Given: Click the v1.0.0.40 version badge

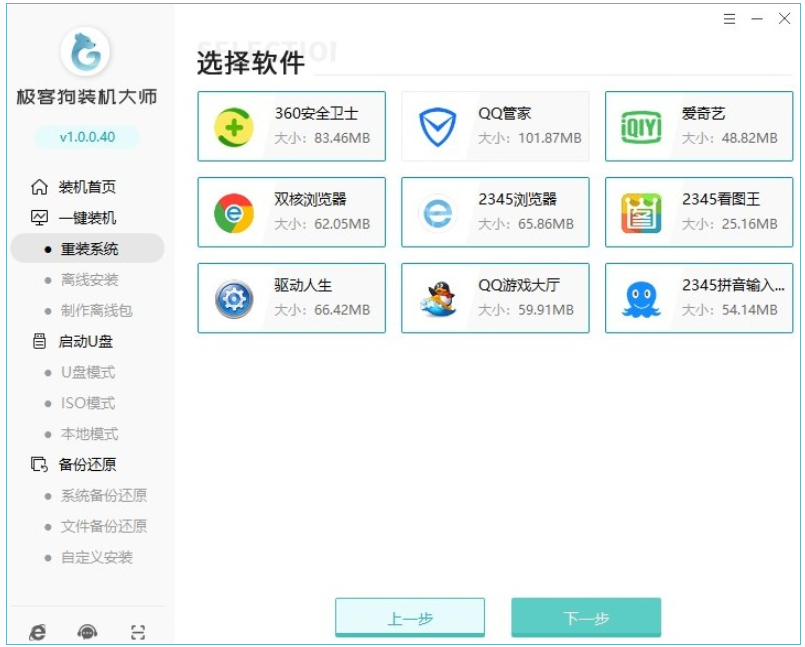Looking at the screenshot, I should pyautogui.click(x=87, y=137).
